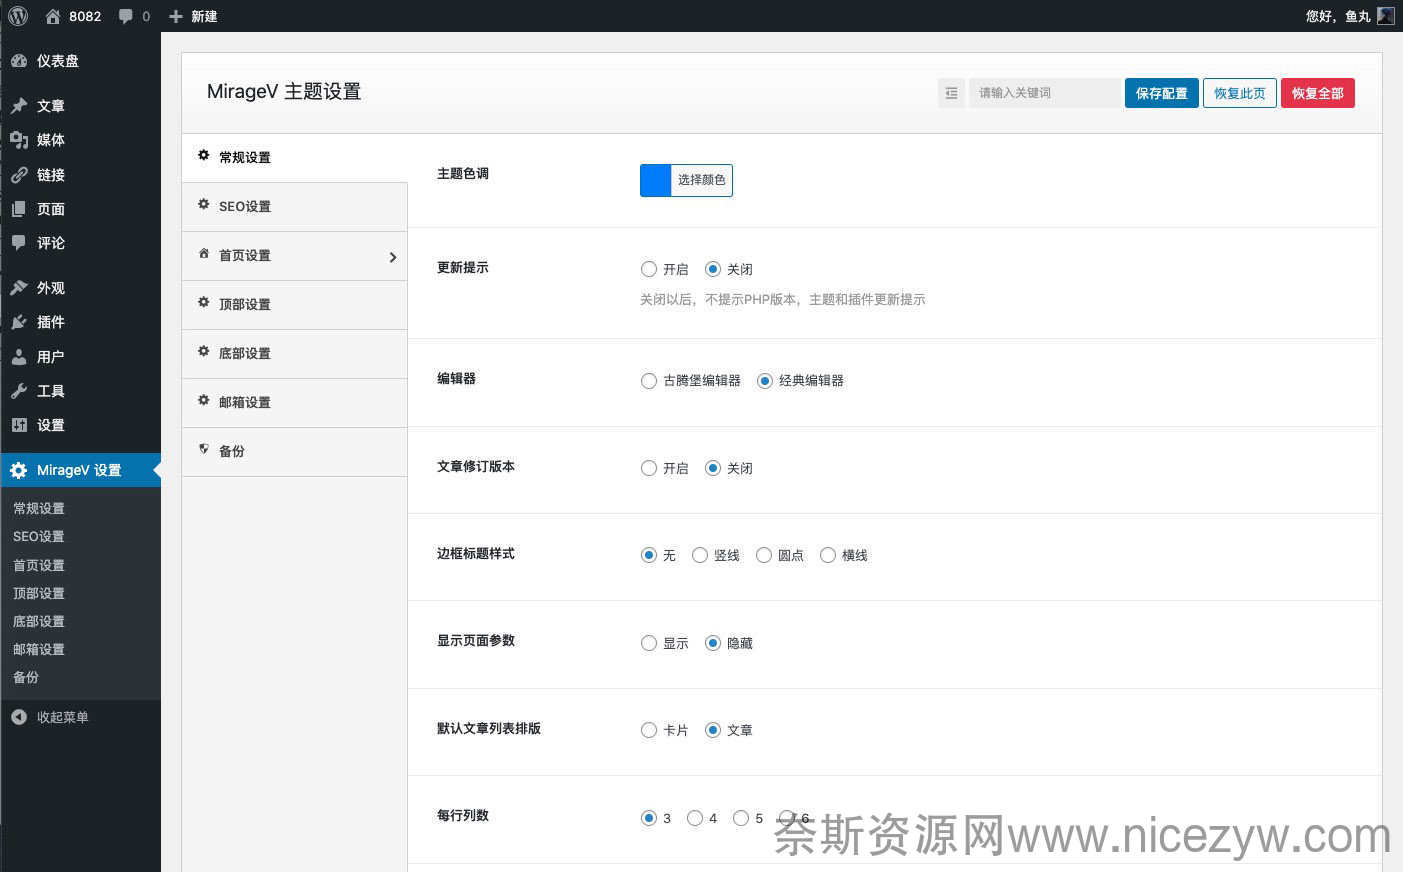
Task: Choose 横线 for 边框标题样式
Action: [x=827, y=555]
